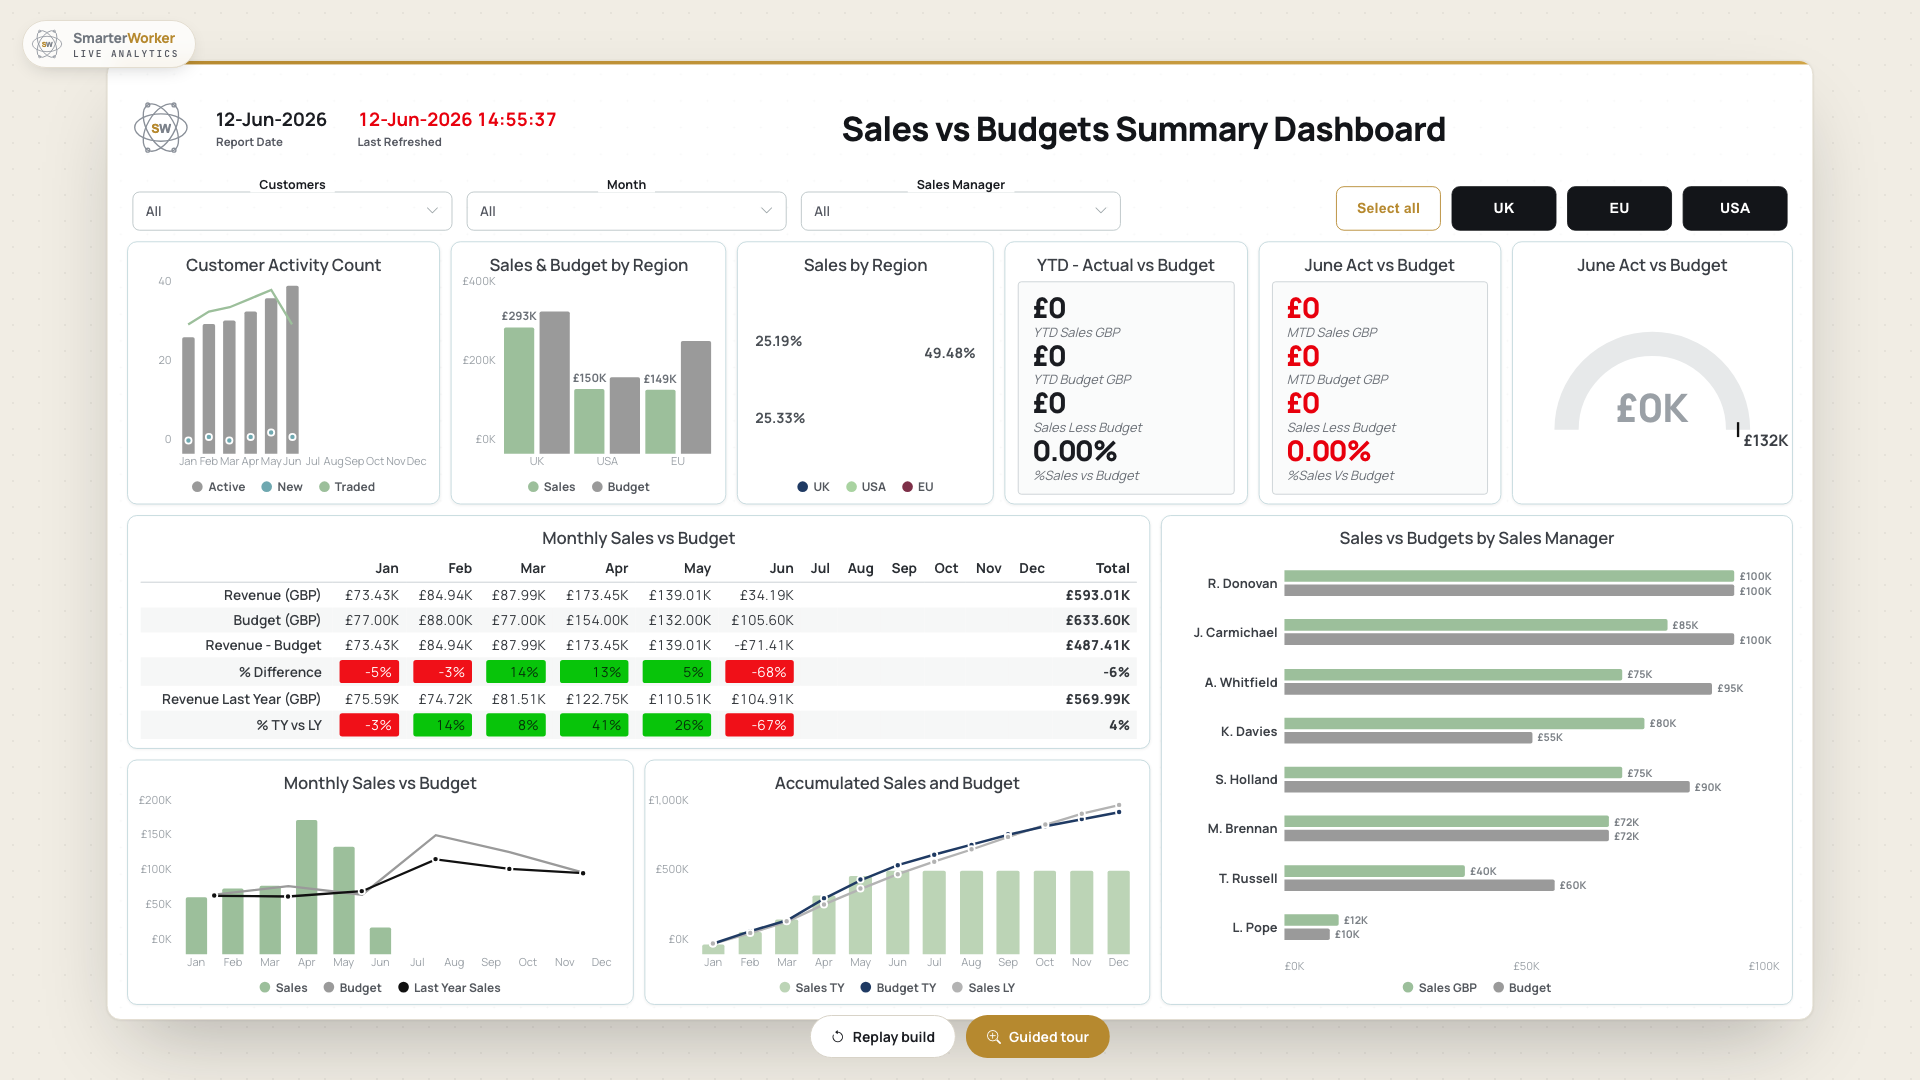This screenshot has width=1920, height=1080.
Task: Click the red 0.00% %Sales Vs Budget value
Action: (1328, 451)
